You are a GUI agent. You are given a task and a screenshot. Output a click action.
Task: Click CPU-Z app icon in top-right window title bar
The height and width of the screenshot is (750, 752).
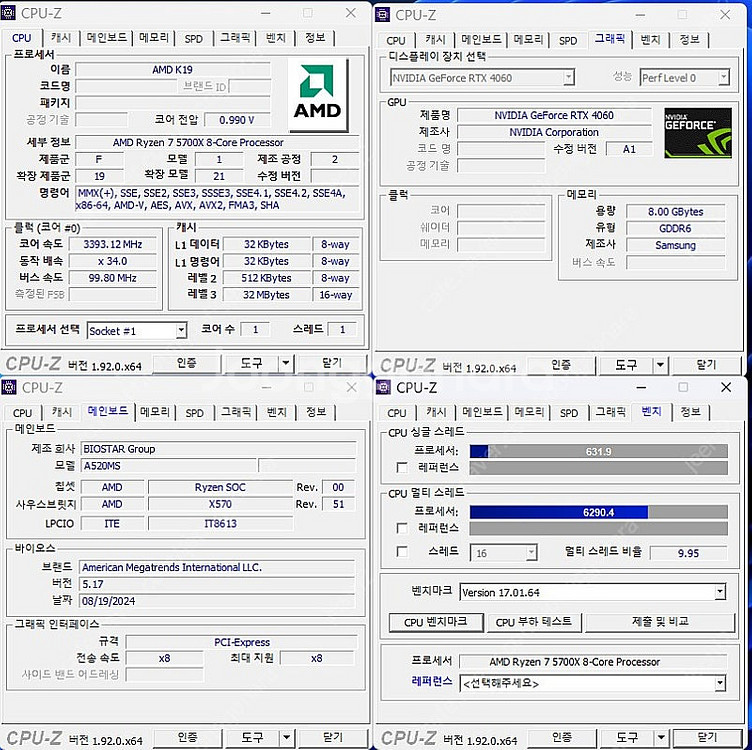click(x=382, y=14)
